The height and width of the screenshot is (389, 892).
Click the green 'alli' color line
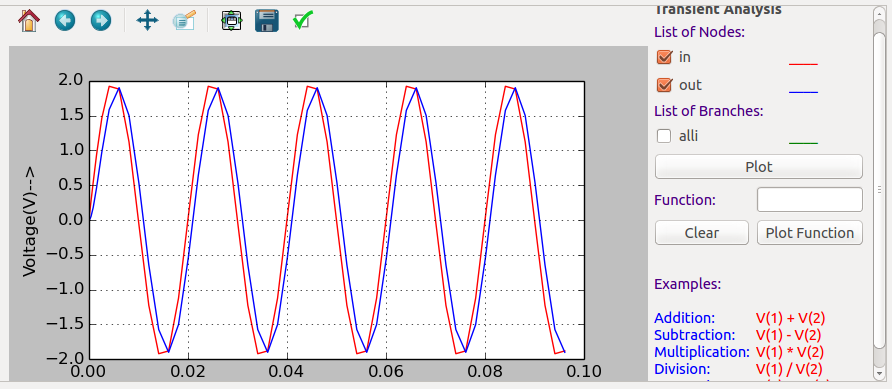click(803, 143)
